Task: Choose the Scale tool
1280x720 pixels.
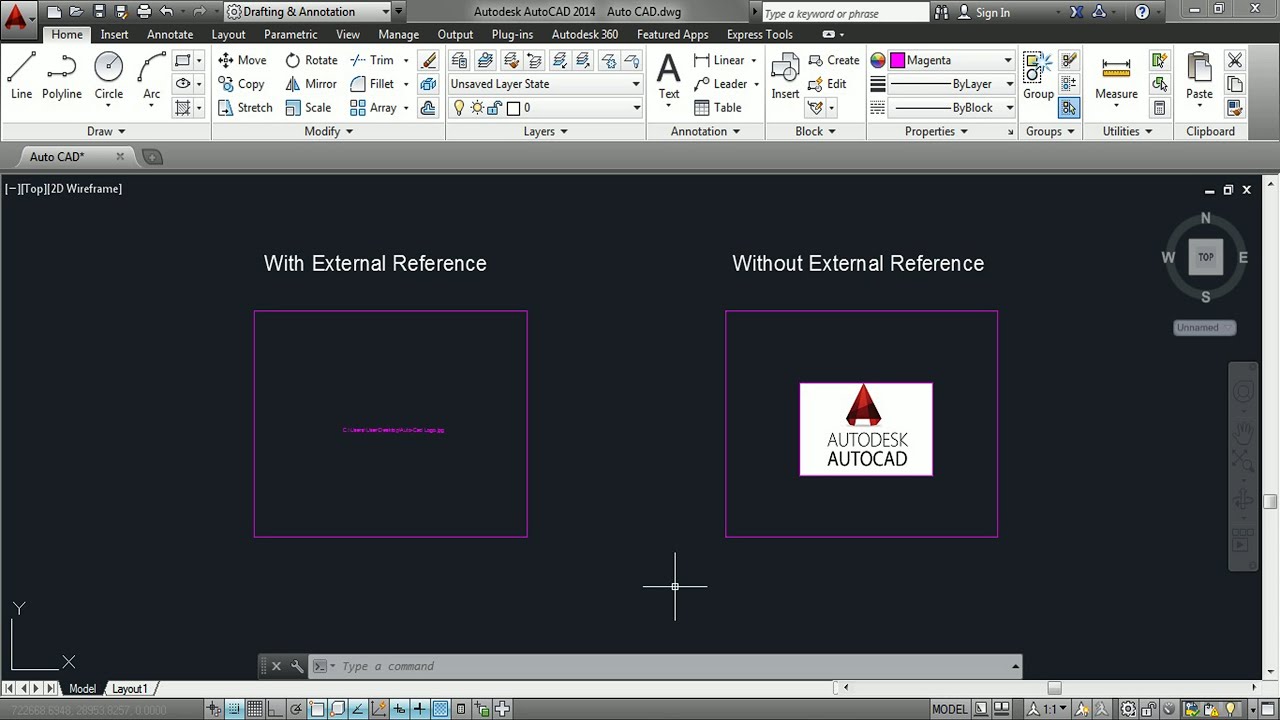Action: coord(308,108)
